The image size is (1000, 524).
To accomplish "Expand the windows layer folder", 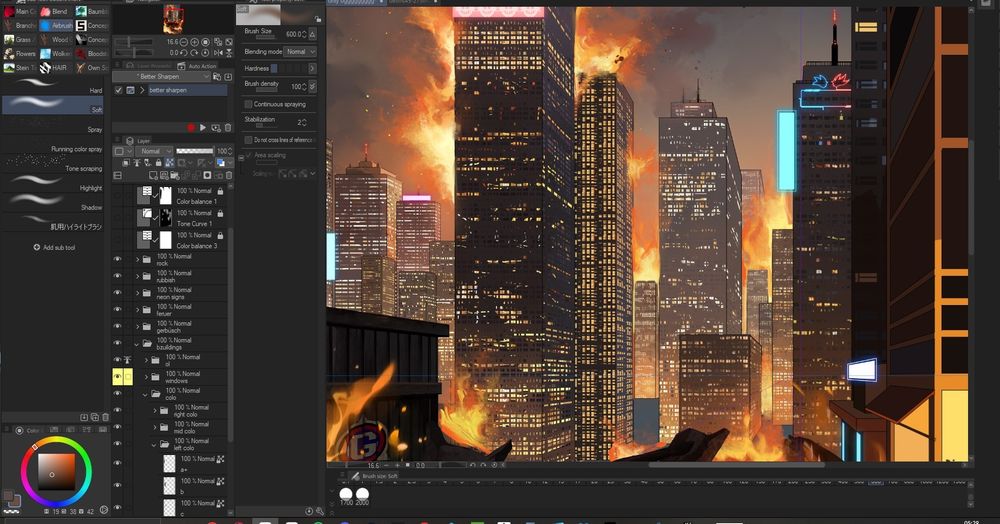I will point(146,377).
